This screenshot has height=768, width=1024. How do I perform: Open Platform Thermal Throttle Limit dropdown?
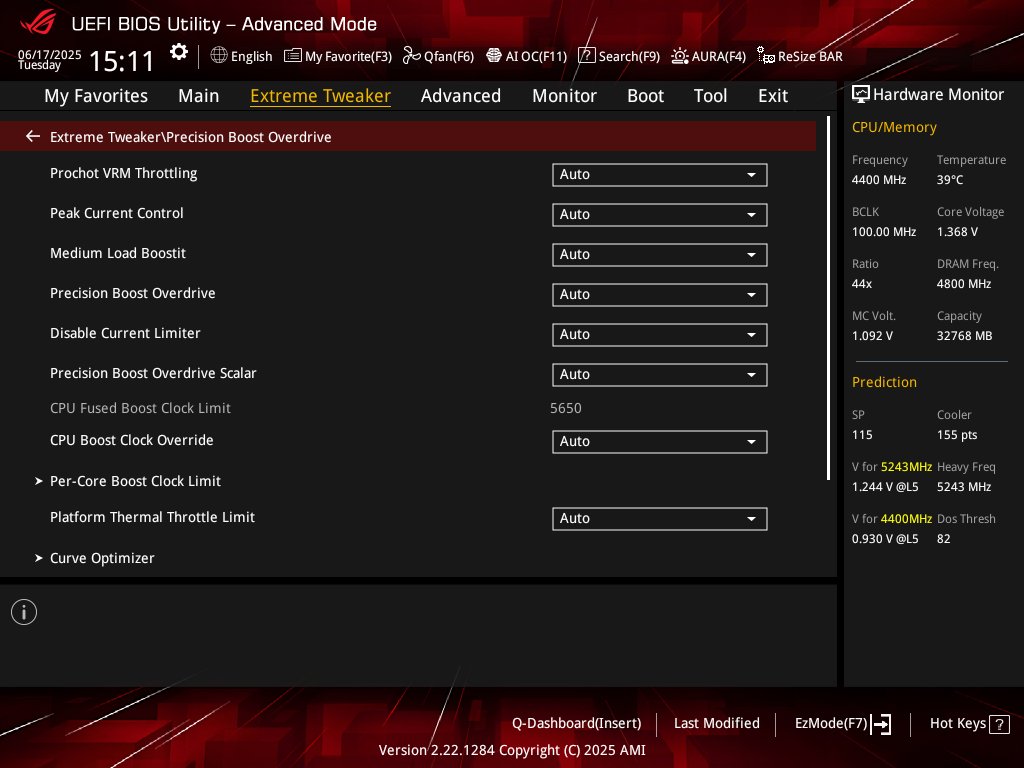(660, 519)
